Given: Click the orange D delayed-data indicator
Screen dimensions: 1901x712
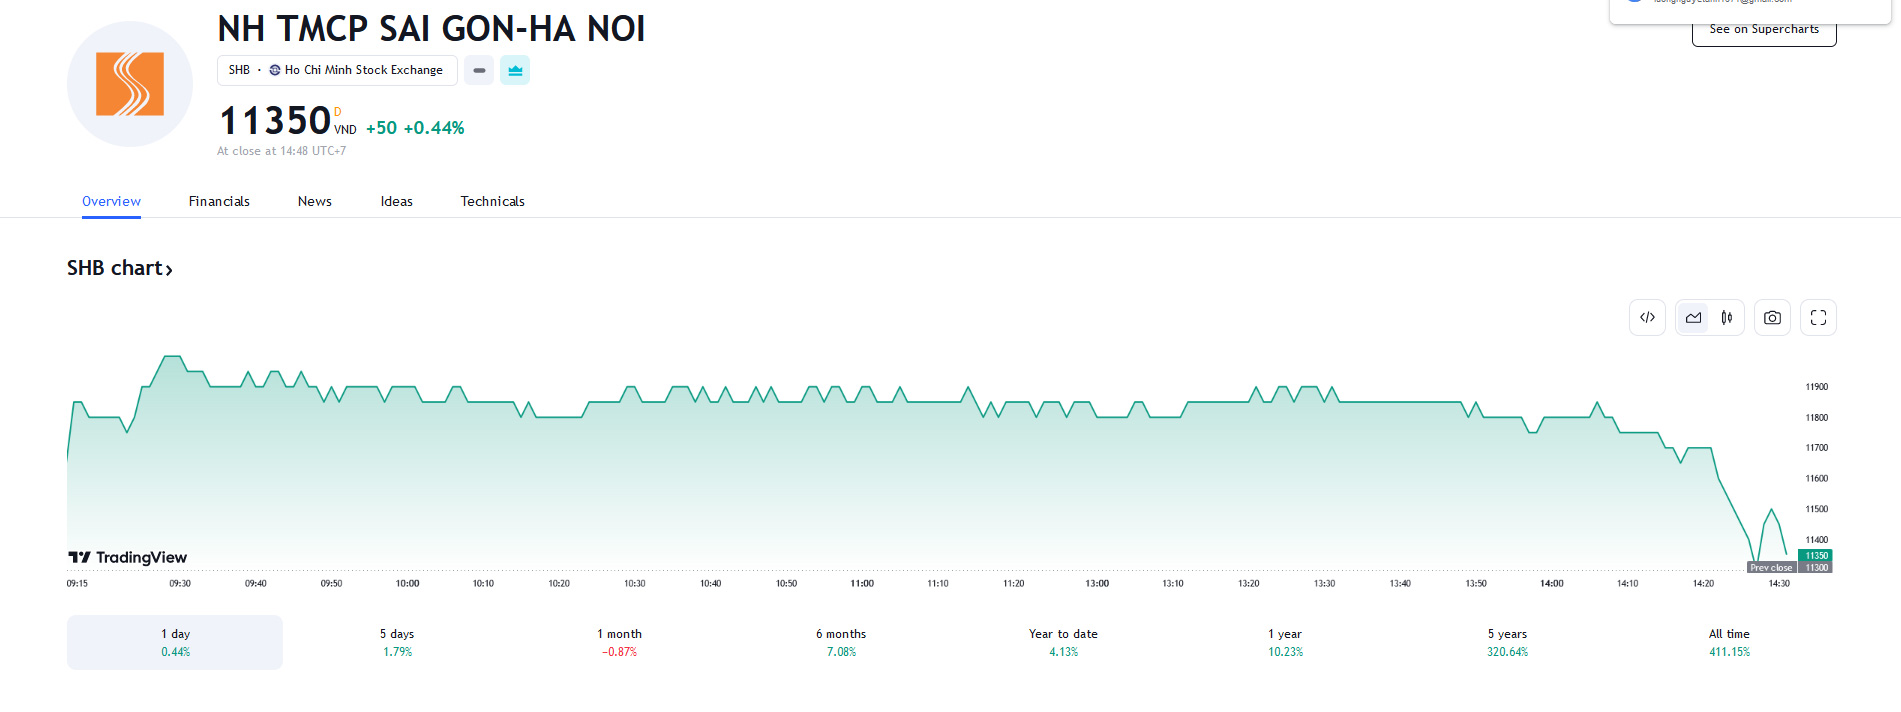Looking at the screenshot, I should click(338, 112).
